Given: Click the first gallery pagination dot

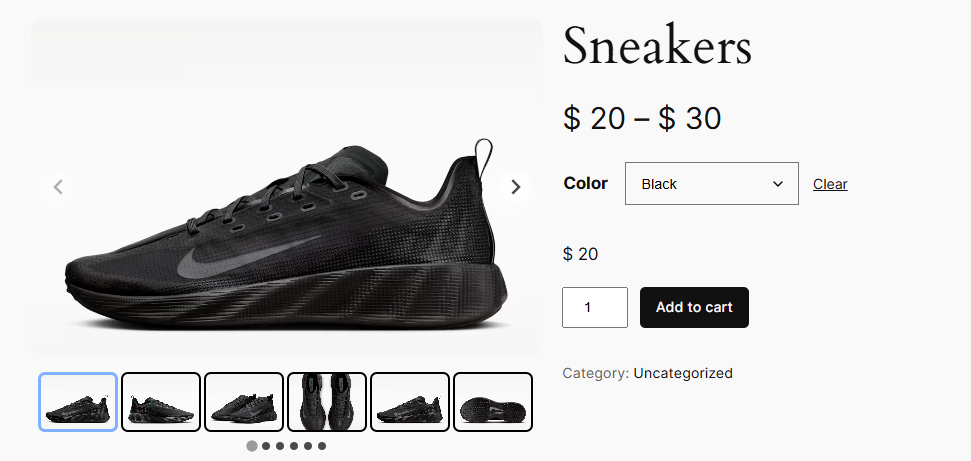Looking at the screenshot, I should click(x=252, y=446).
